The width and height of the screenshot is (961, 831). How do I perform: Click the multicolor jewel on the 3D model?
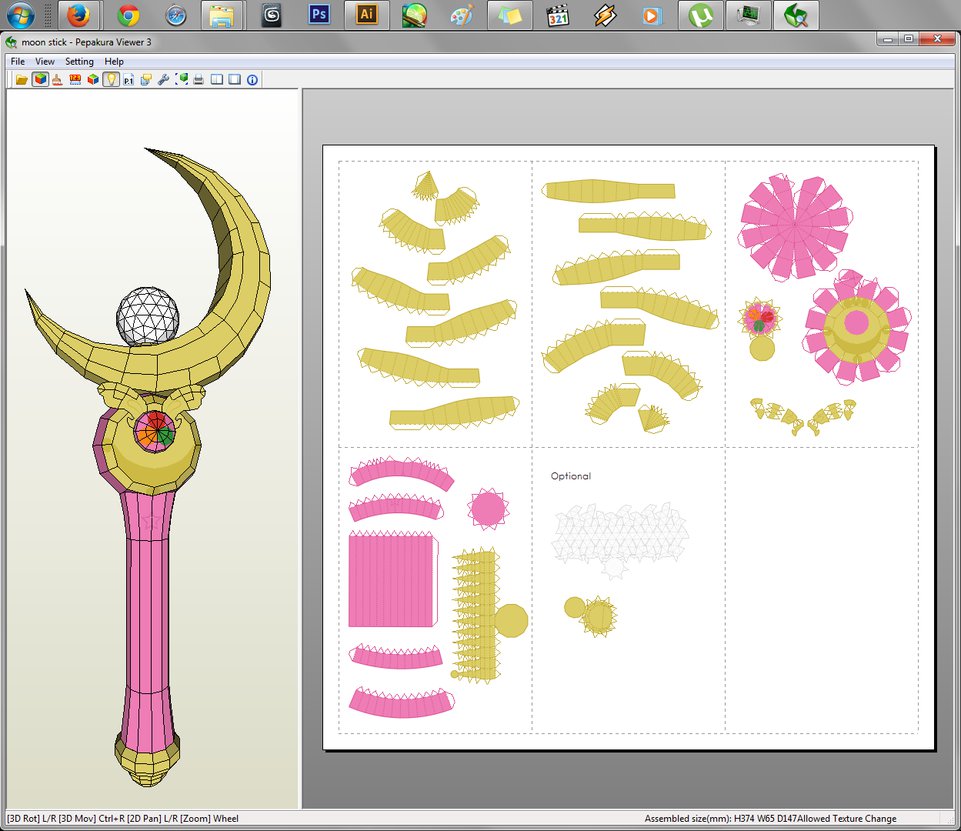[156, 431]
